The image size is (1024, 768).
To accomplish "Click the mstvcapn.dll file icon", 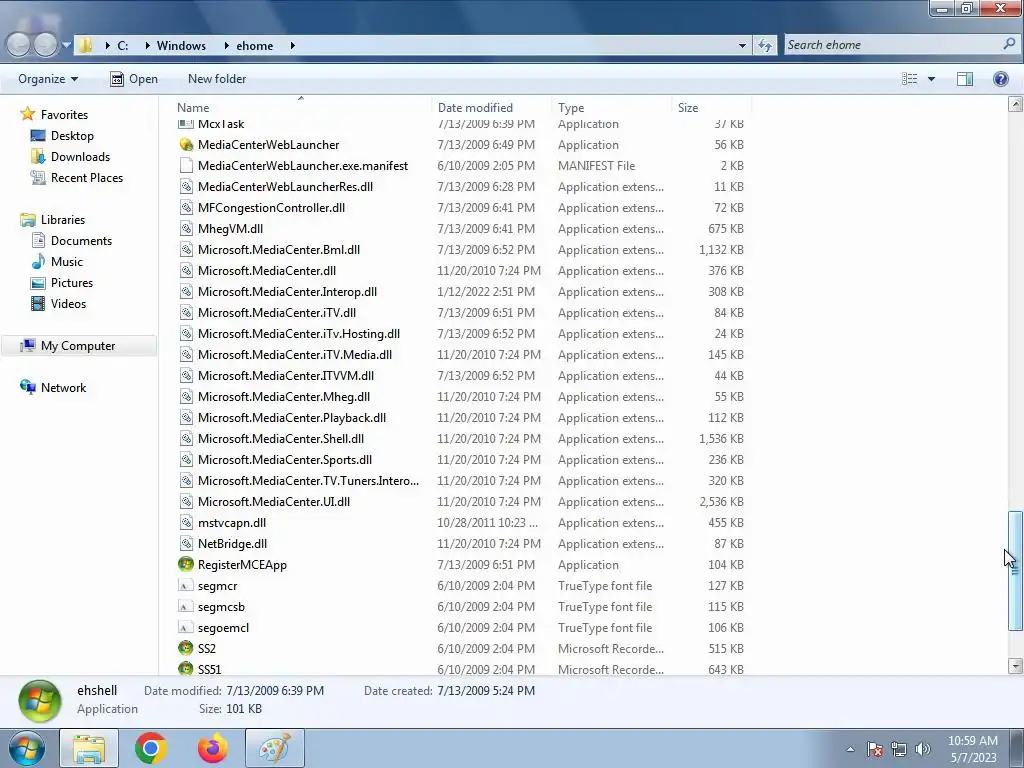I will pos(186,523).
